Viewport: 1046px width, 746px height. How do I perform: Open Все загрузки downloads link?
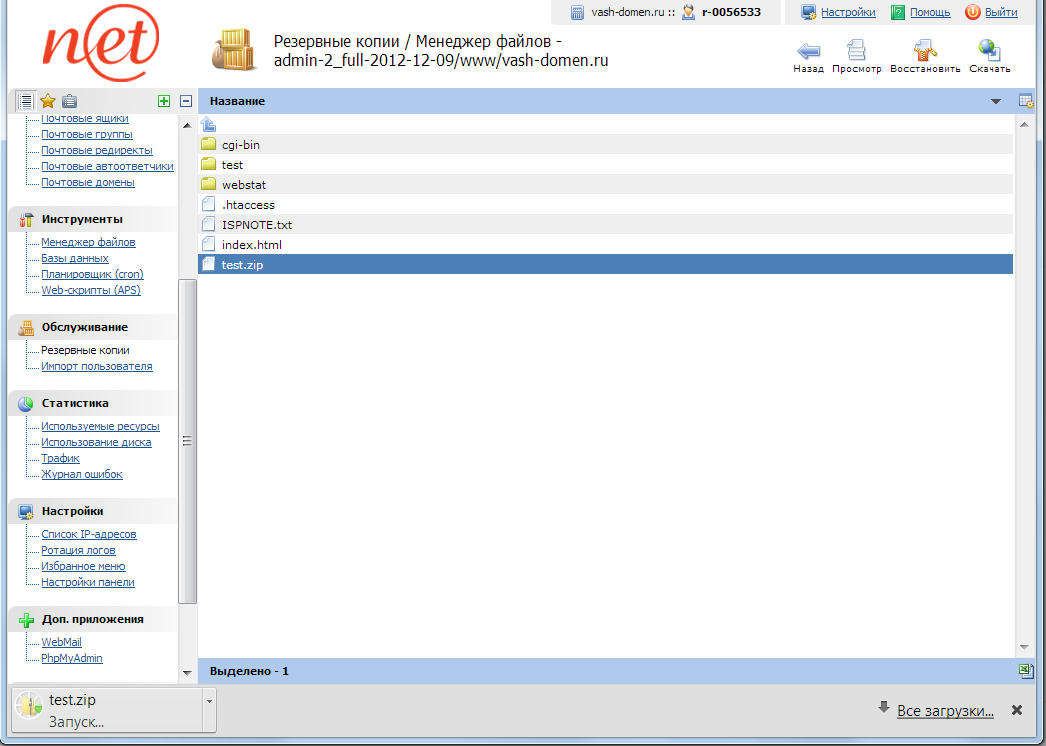945,711
